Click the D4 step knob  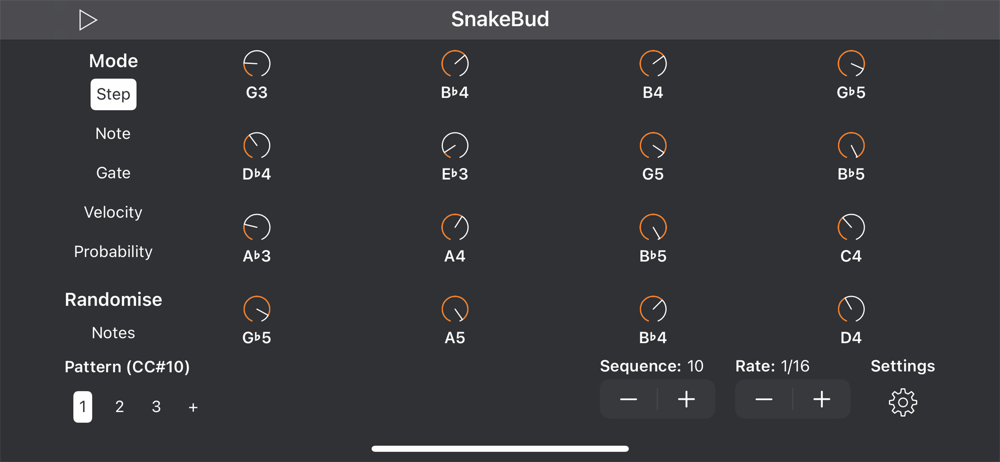coord(851,309)
